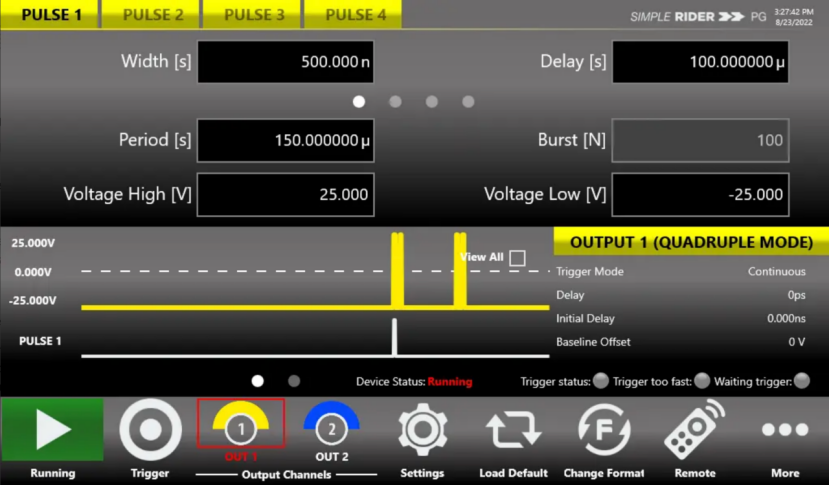Click the Width value field
829x486 pixels.
pos(285,62)
